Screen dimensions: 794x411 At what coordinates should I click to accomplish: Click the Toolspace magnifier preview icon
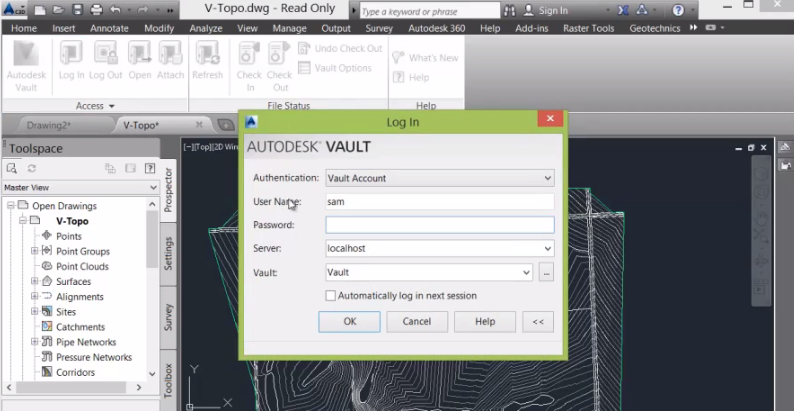coord(12,168)
